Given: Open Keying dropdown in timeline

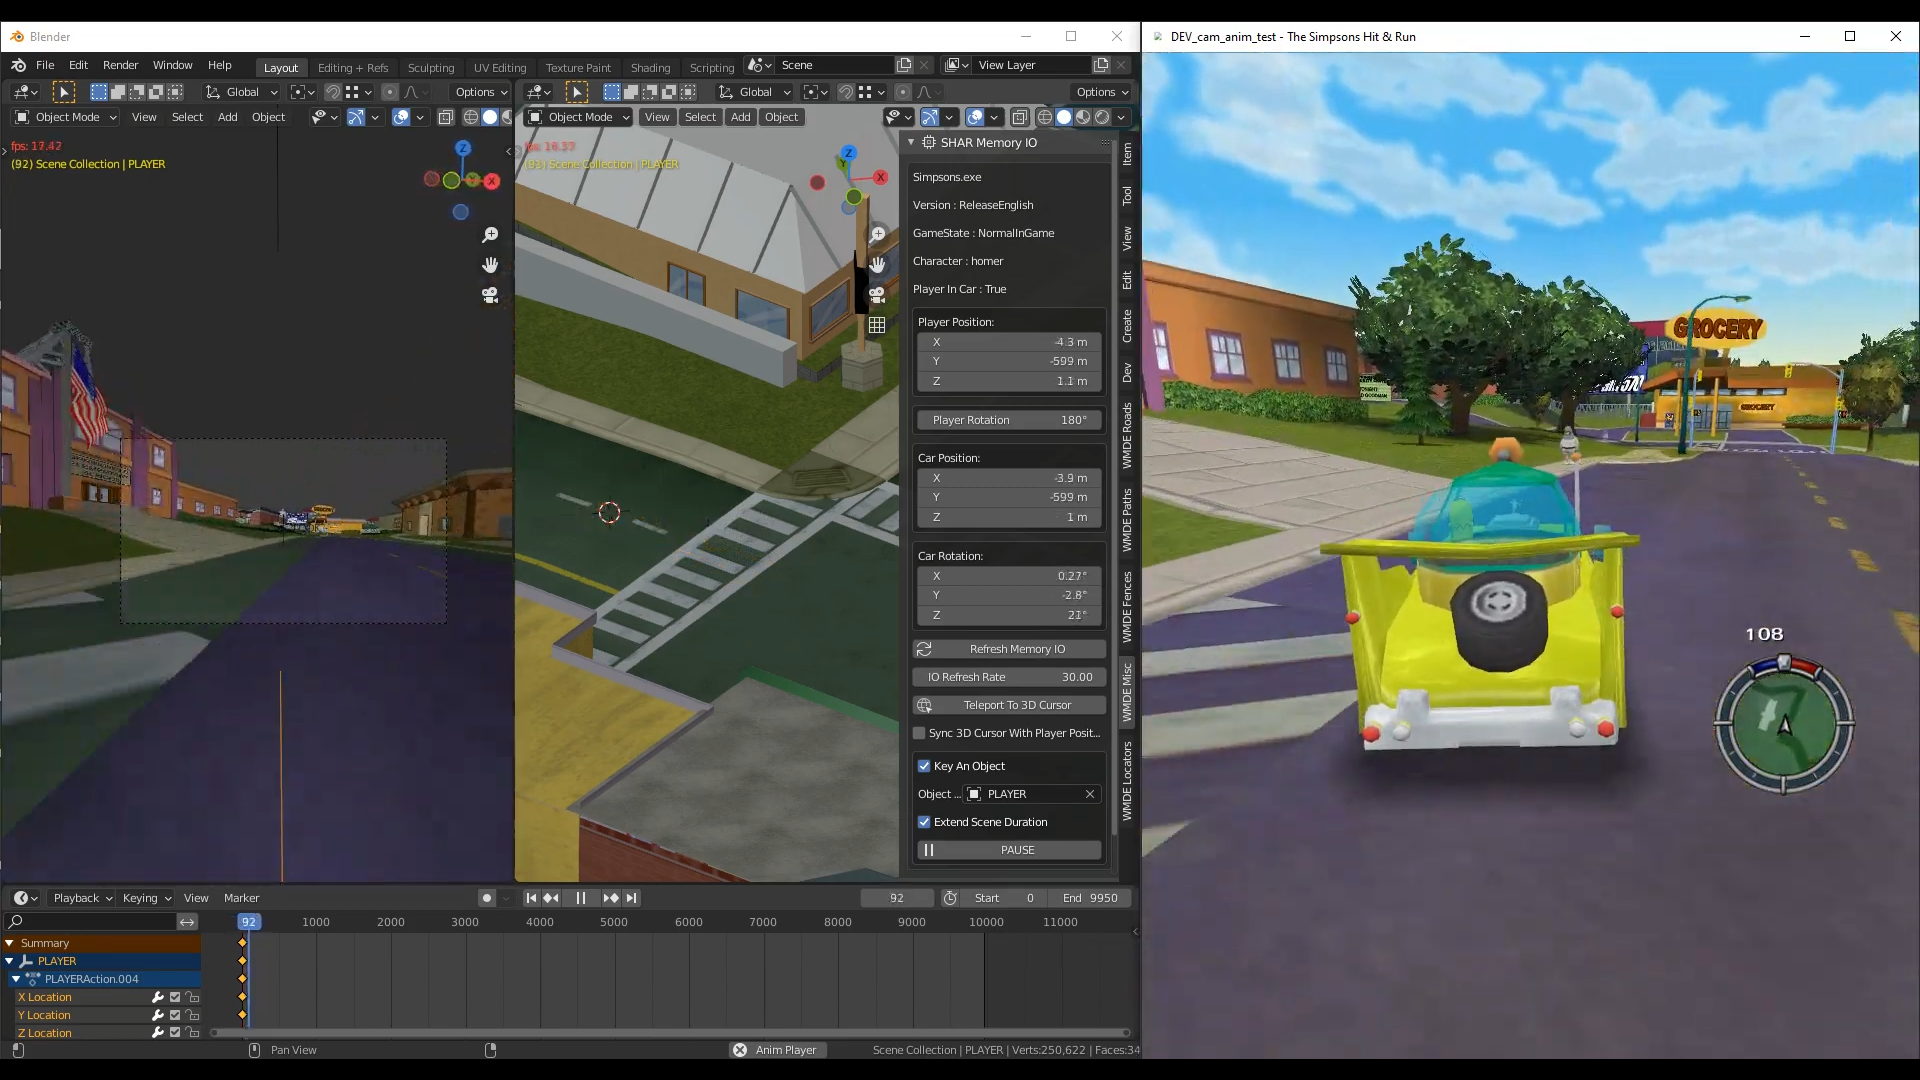Looking at the screenshot, I should click(147, 898).
